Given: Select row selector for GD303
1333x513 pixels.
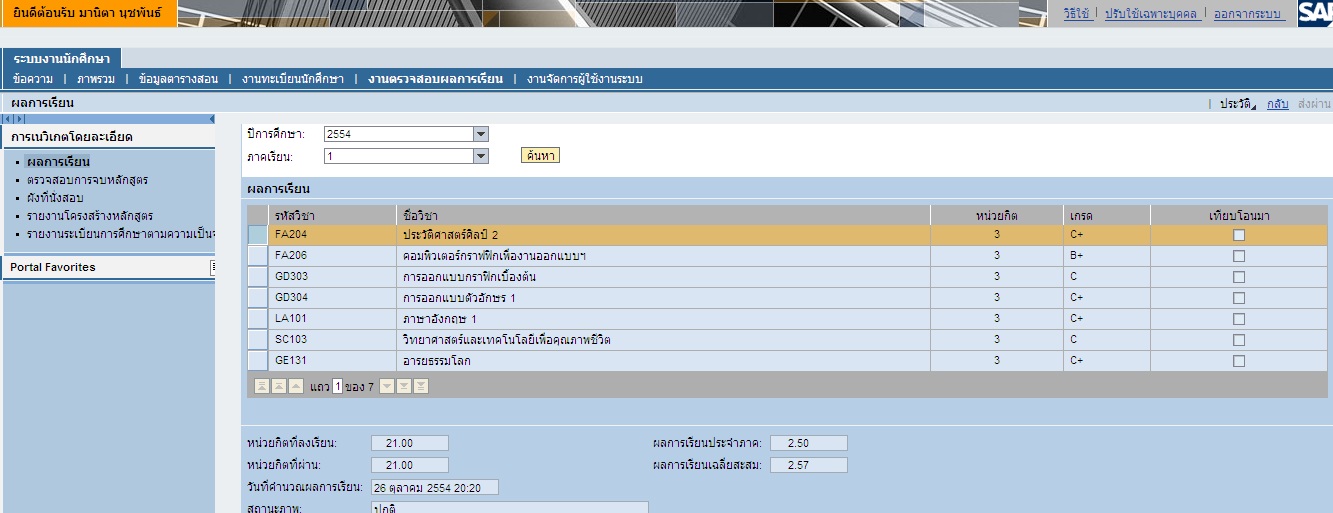Looking at the screenshot, I should 258,277.
